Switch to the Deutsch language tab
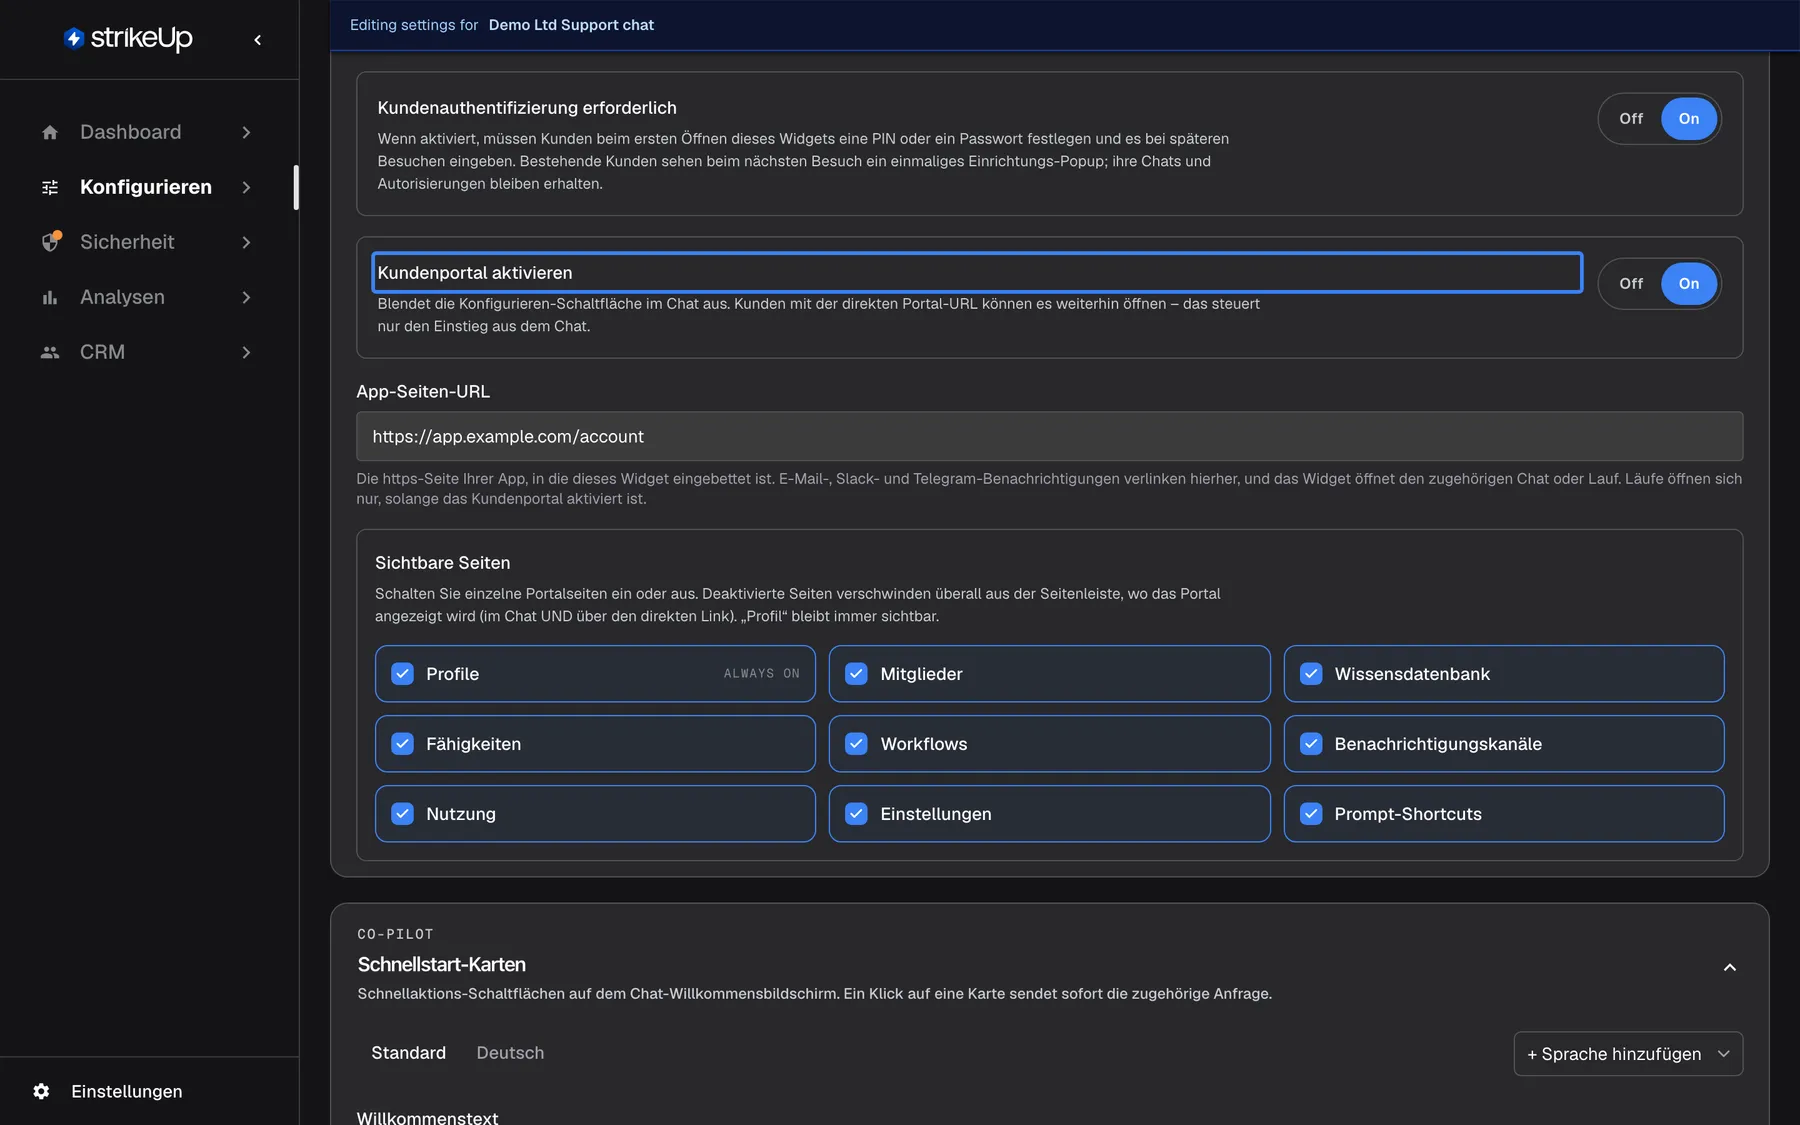This screenshot has width=1800, height=1125. [x=510, y=1053]
